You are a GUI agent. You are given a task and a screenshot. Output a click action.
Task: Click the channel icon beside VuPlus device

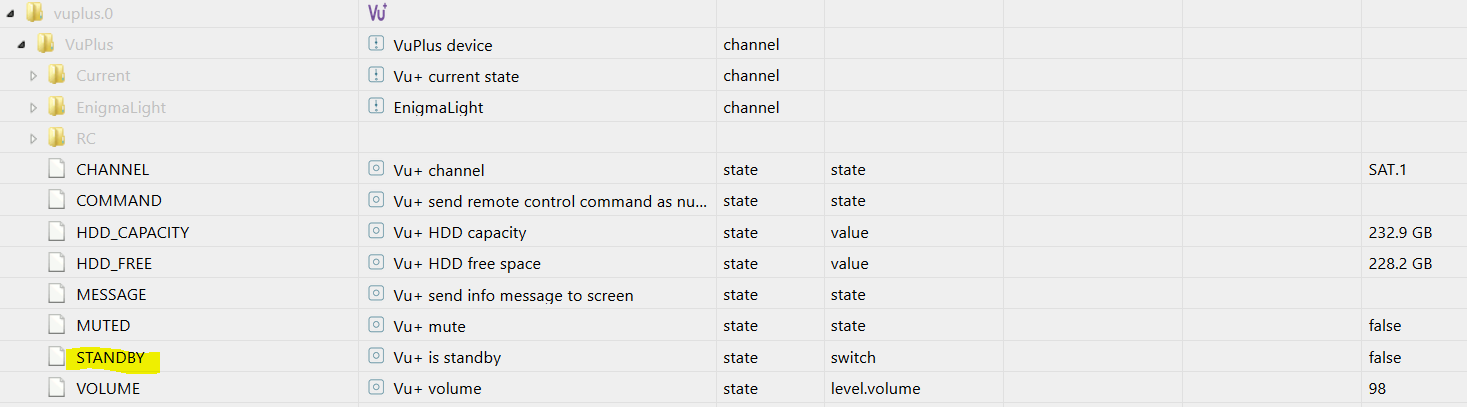pyautogui.click(x=376, y=44)
